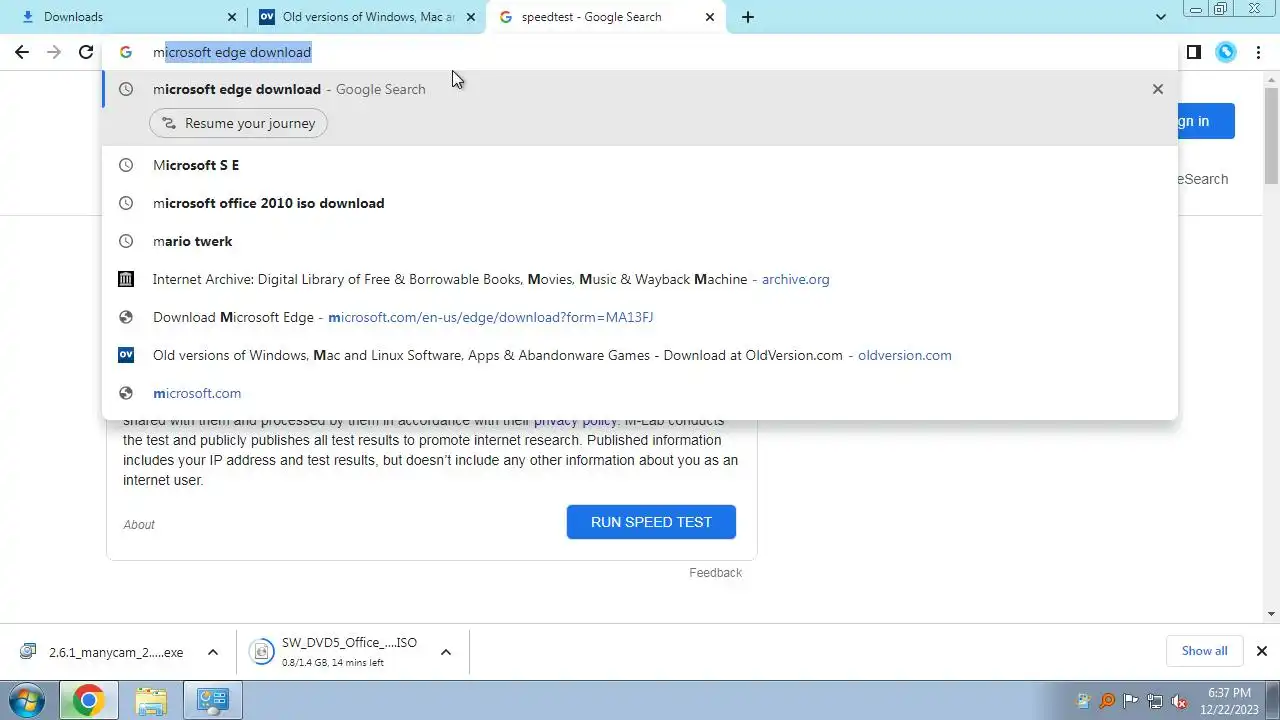Open a new tab with plus icon
Image resolution: width=1280 pixels, height=720 pixels.
tap(748, 17)
